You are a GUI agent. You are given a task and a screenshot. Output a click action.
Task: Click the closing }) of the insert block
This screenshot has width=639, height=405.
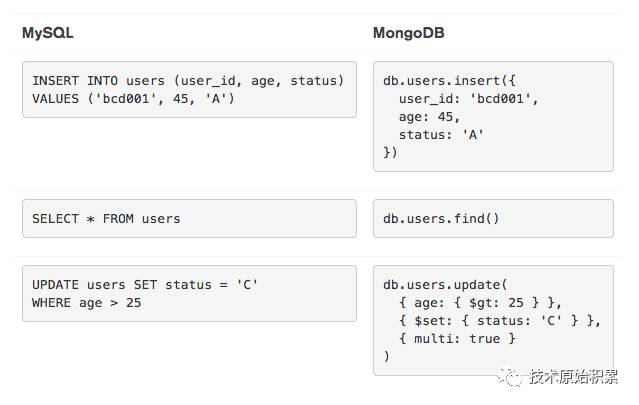pyautogui.click(x=390, y=152)
